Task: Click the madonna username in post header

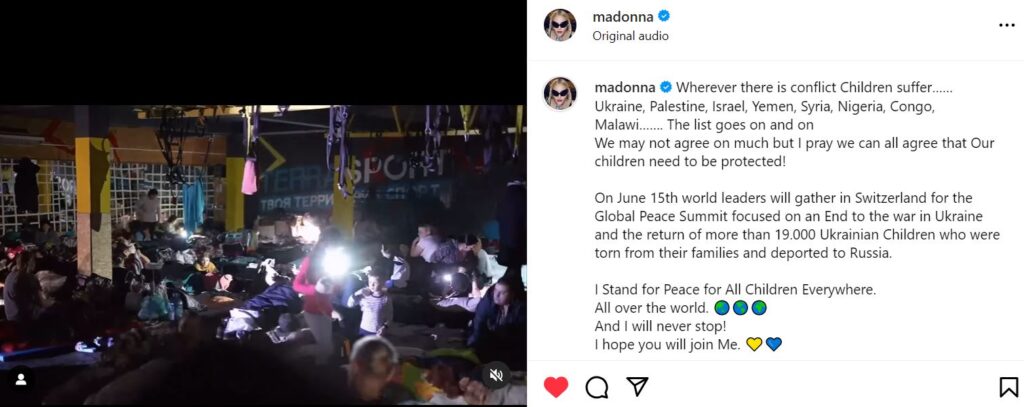Action: (x=622, y=16)
